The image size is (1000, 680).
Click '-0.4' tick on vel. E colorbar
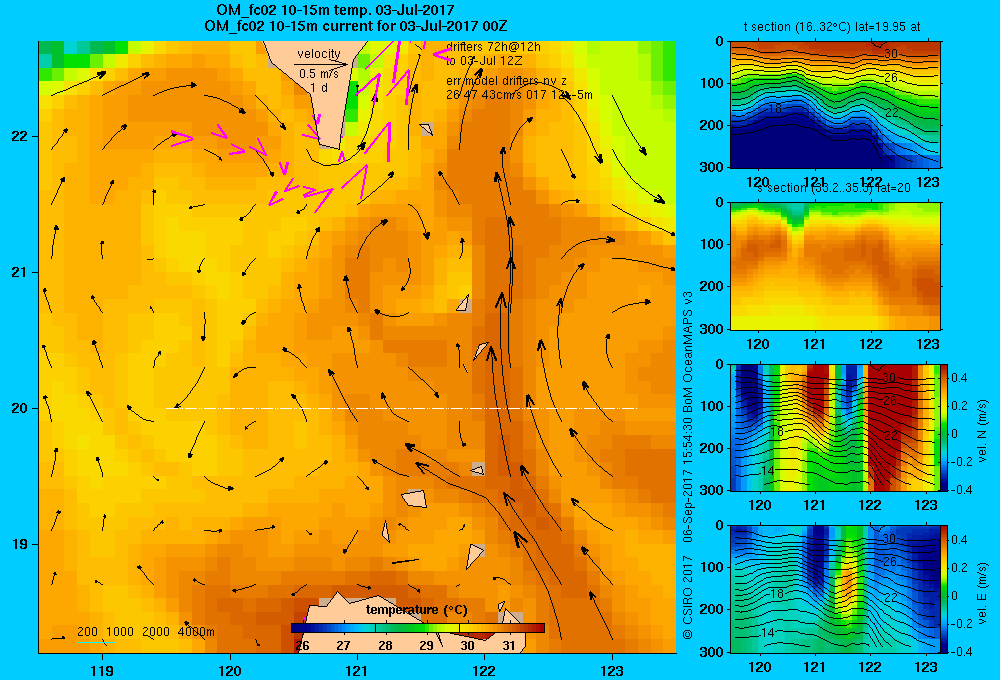coord(960,651)
